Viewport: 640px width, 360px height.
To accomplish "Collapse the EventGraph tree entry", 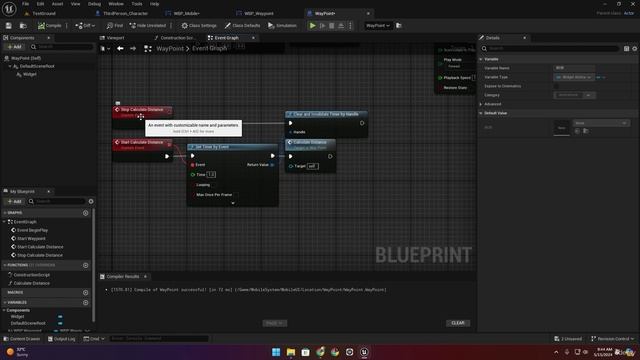I will pyautogui.click(x=4, y=222).
